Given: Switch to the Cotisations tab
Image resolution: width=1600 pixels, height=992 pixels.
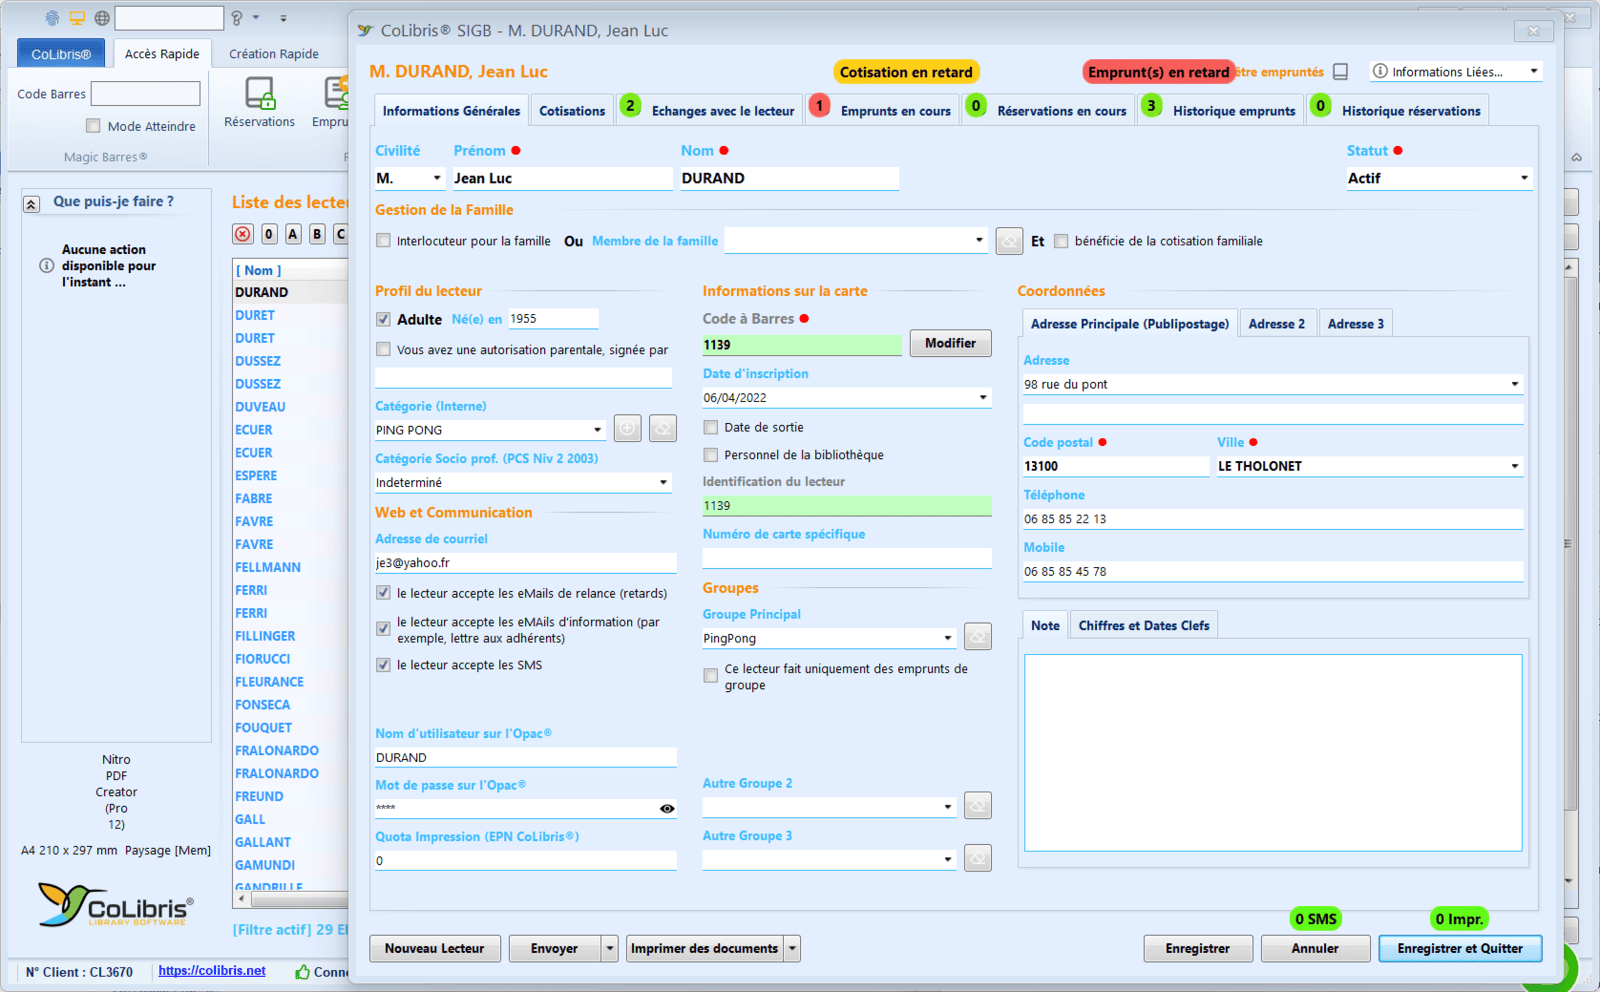Looking at the screenshot, I should pos(572,111).
